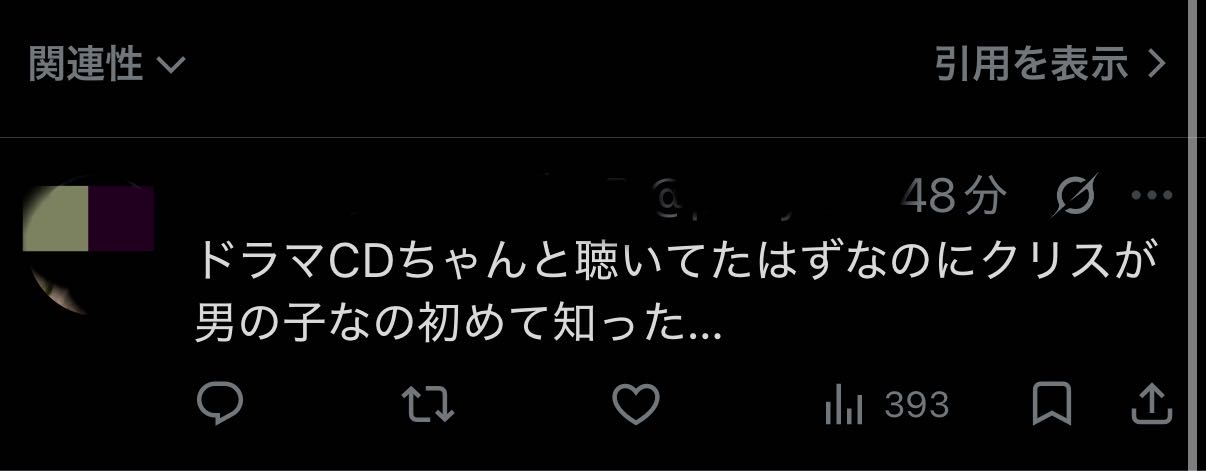This screenshot has width=1206, height=471.
Task: Reply to the クリス drama CD post
Action: click(x=220, y=404)
